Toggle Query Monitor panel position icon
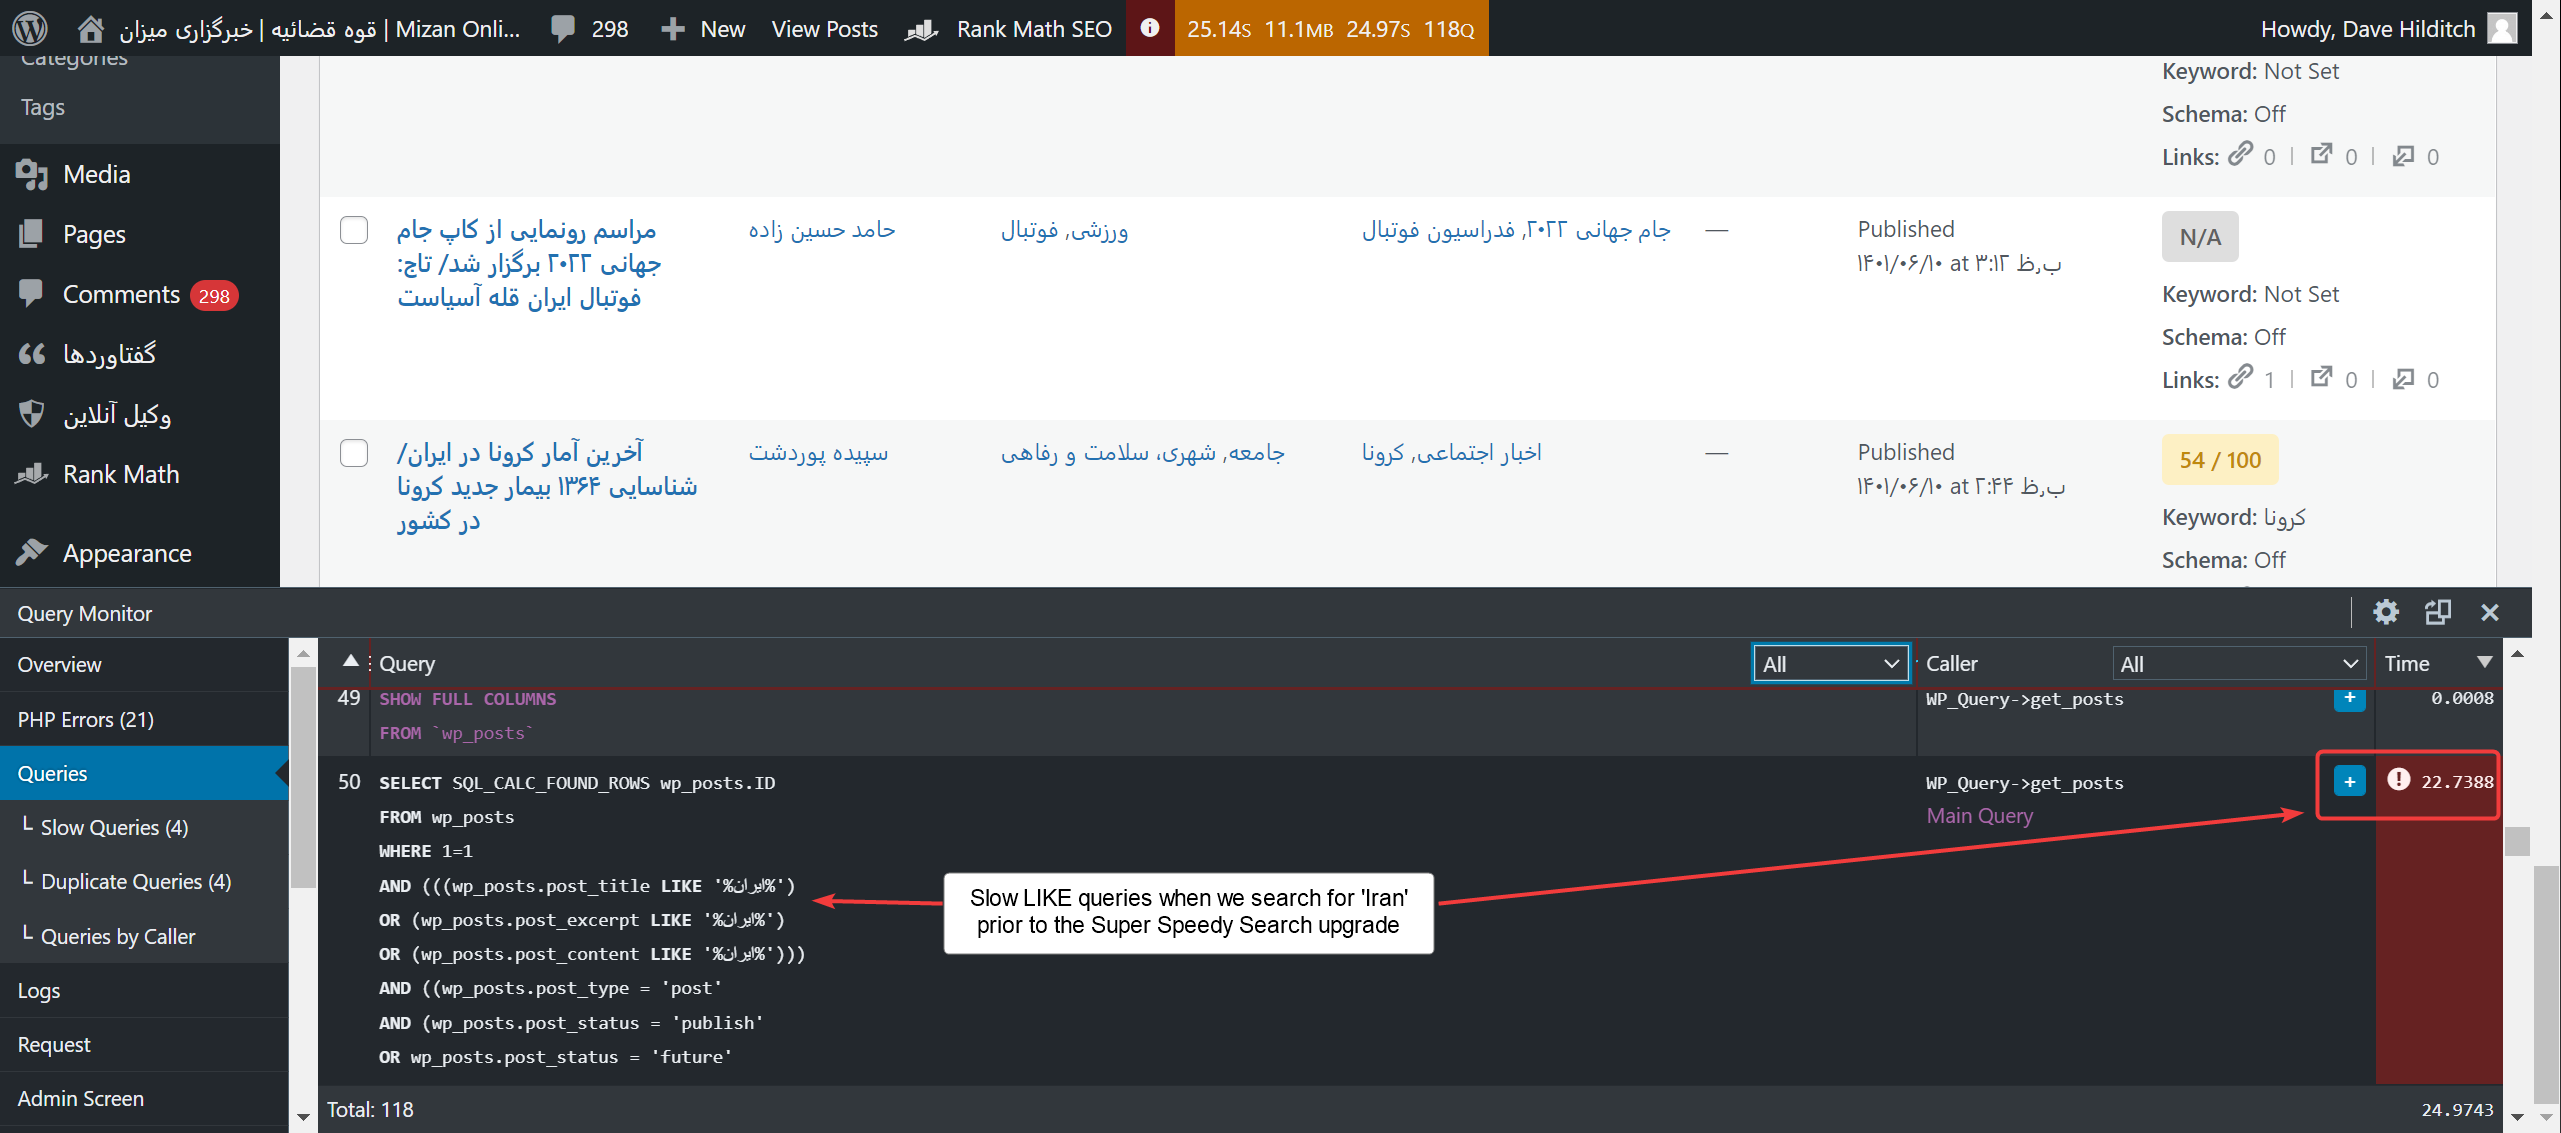The width and height of the screenshot is (2561, 1133). (x=2437, y=612)
